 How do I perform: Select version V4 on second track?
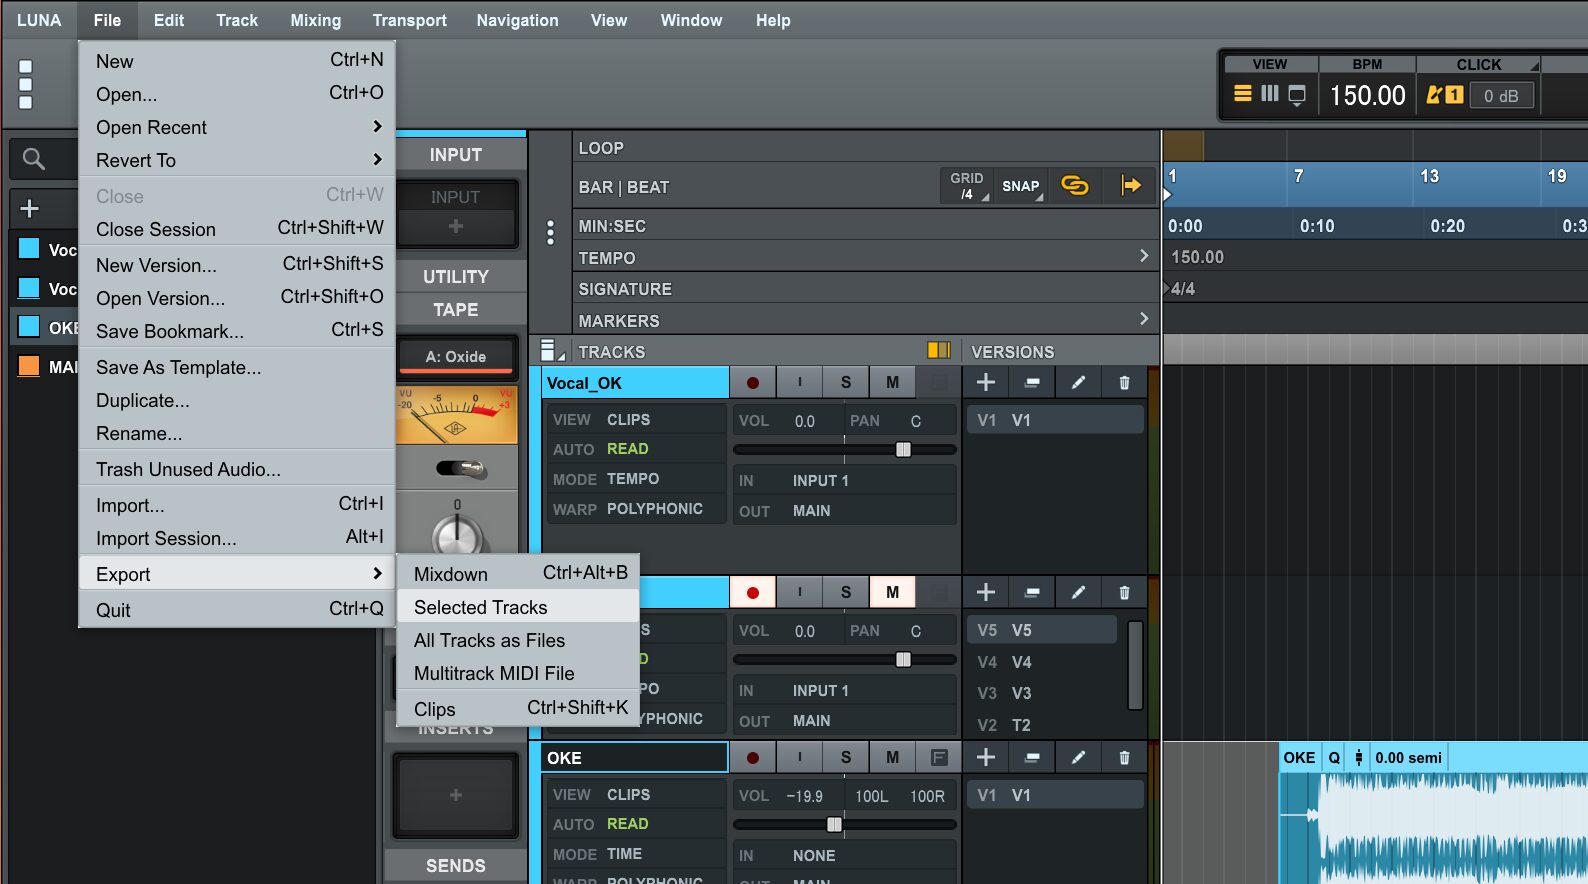[1043, 662]
